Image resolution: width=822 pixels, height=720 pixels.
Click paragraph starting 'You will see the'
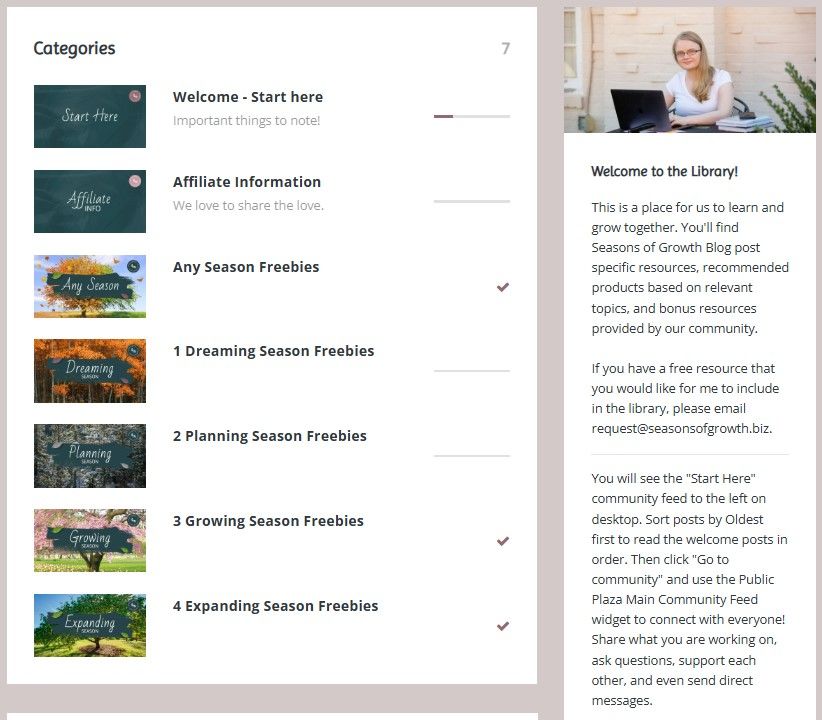689,589
